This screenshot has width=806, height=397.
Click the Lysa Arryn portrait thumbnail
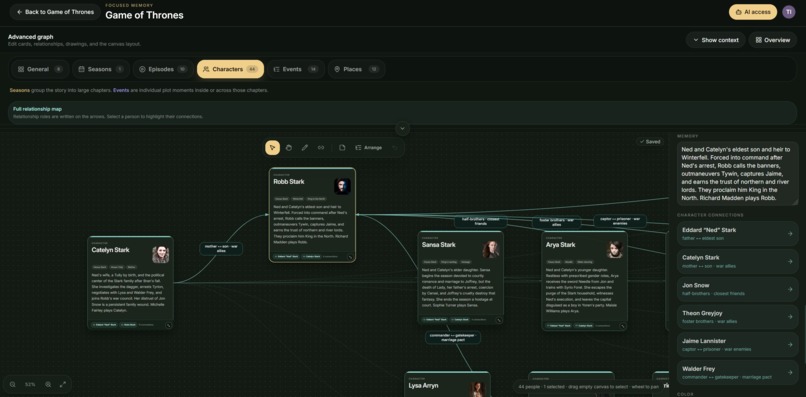[x=477, y=389]
